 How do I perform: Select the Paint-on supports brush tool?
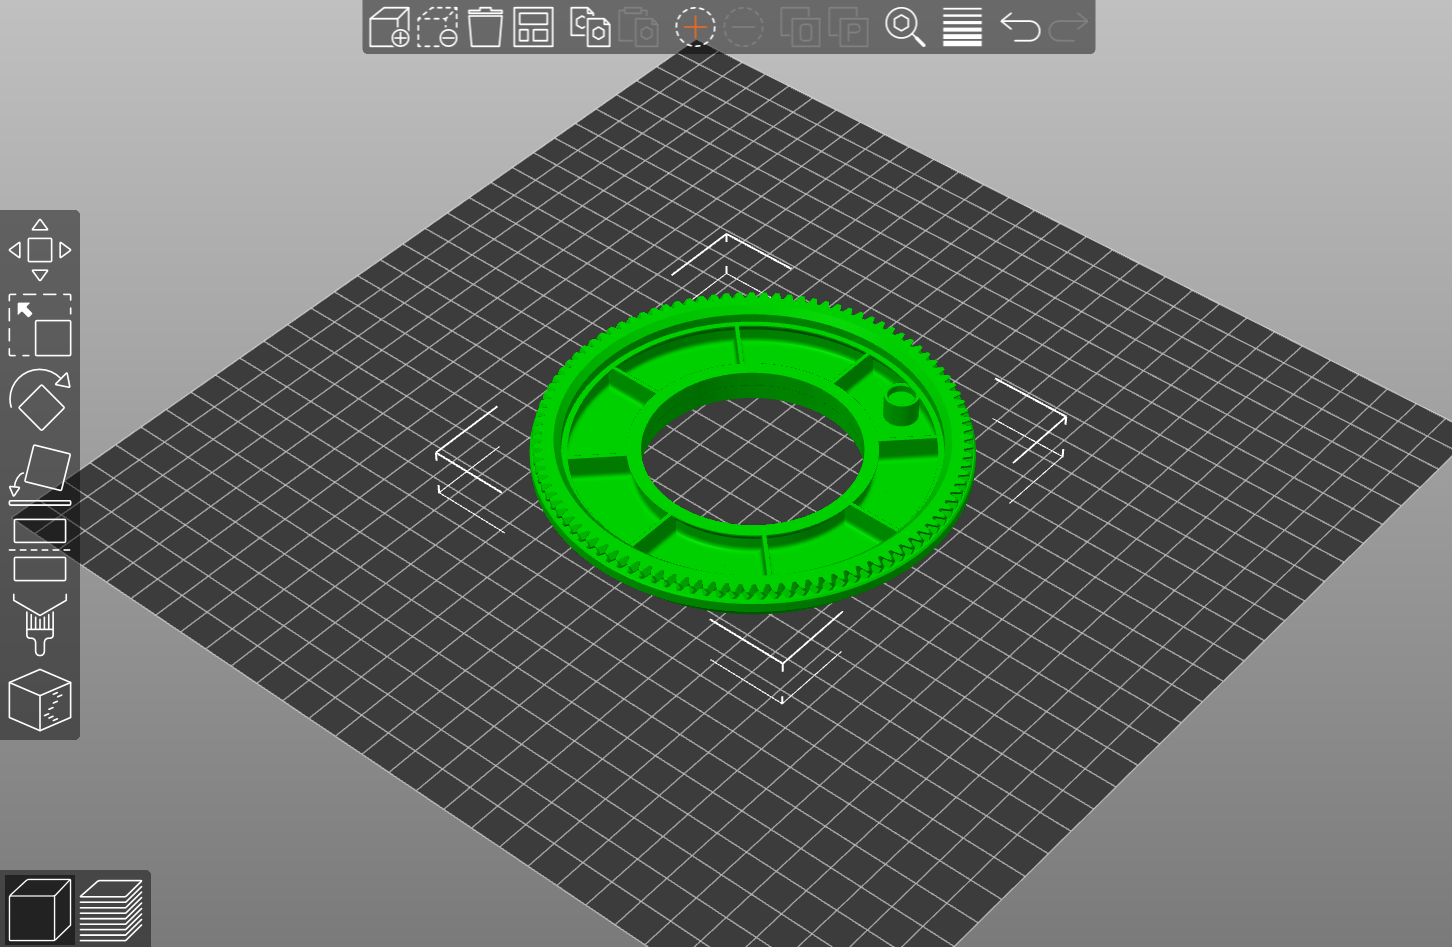coord(40,625)
